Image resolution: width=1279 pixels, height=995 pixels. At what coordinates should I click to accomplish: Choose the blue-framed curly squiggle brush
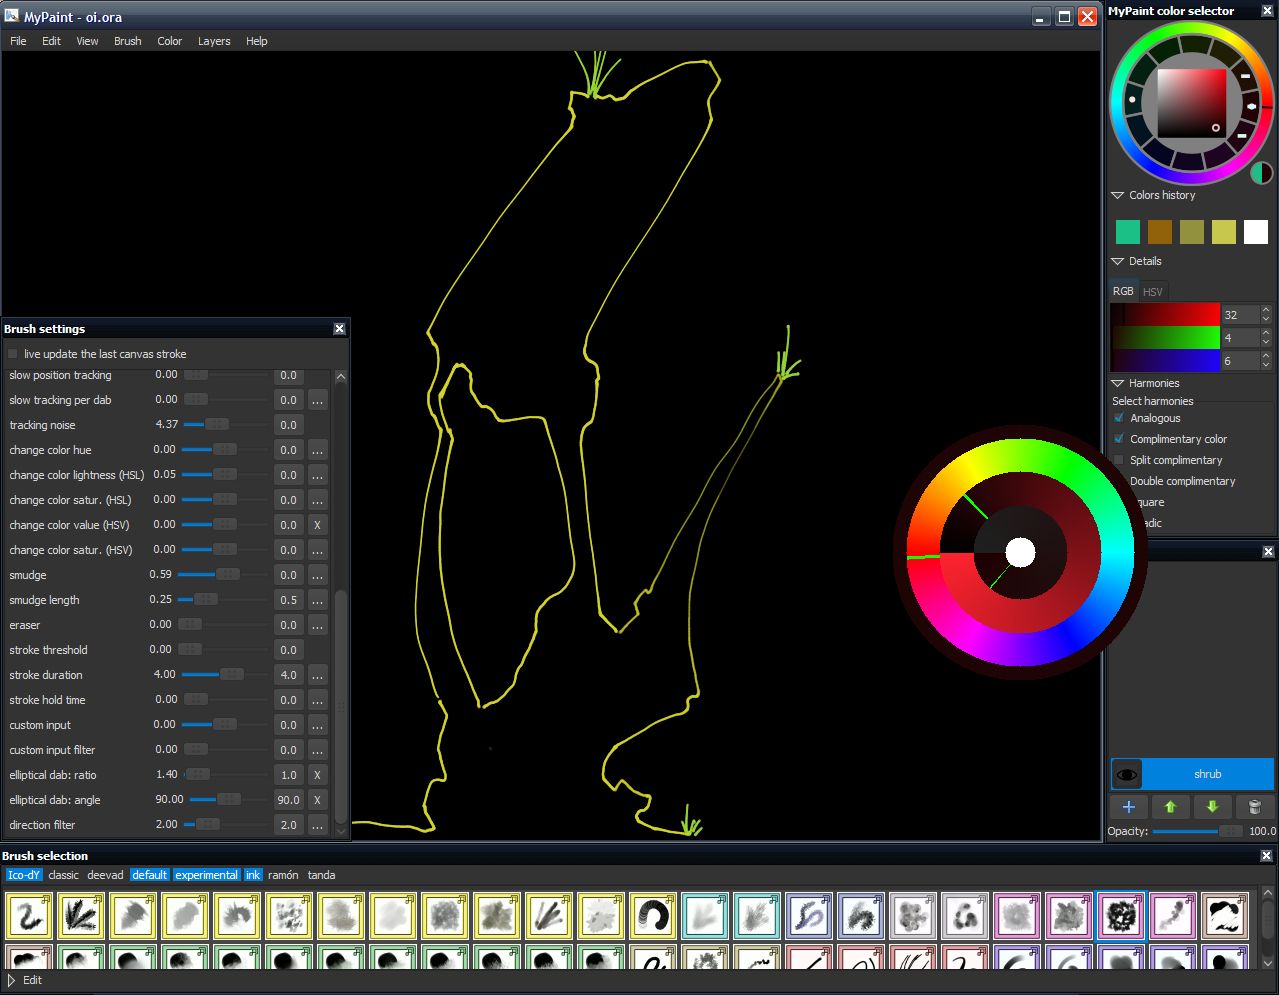[809, 916]
